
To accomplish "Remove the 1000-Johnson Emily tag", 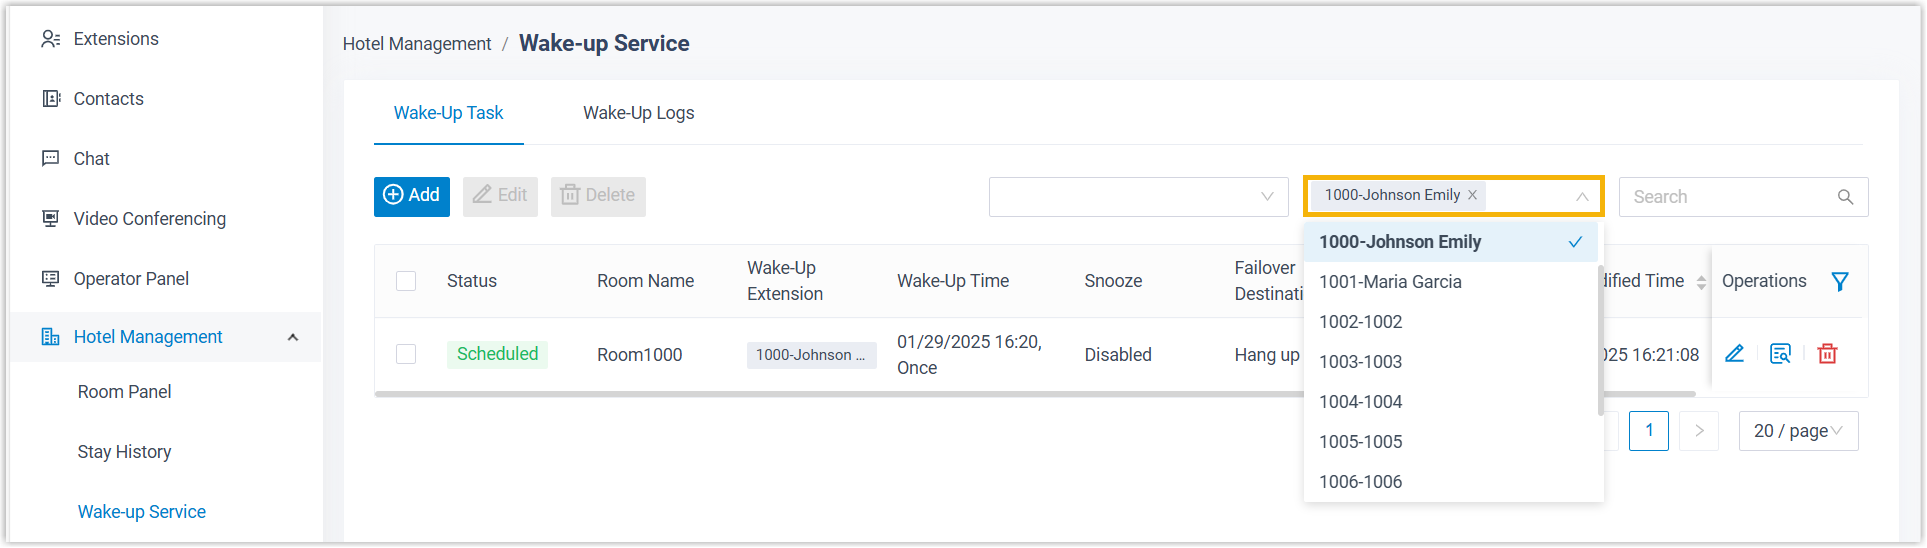I will 1472,196.
